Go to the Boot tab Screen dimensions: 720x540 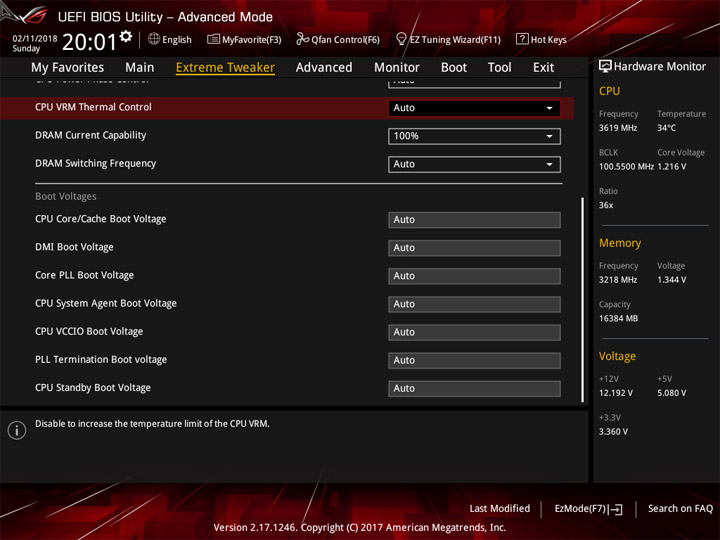454,68
